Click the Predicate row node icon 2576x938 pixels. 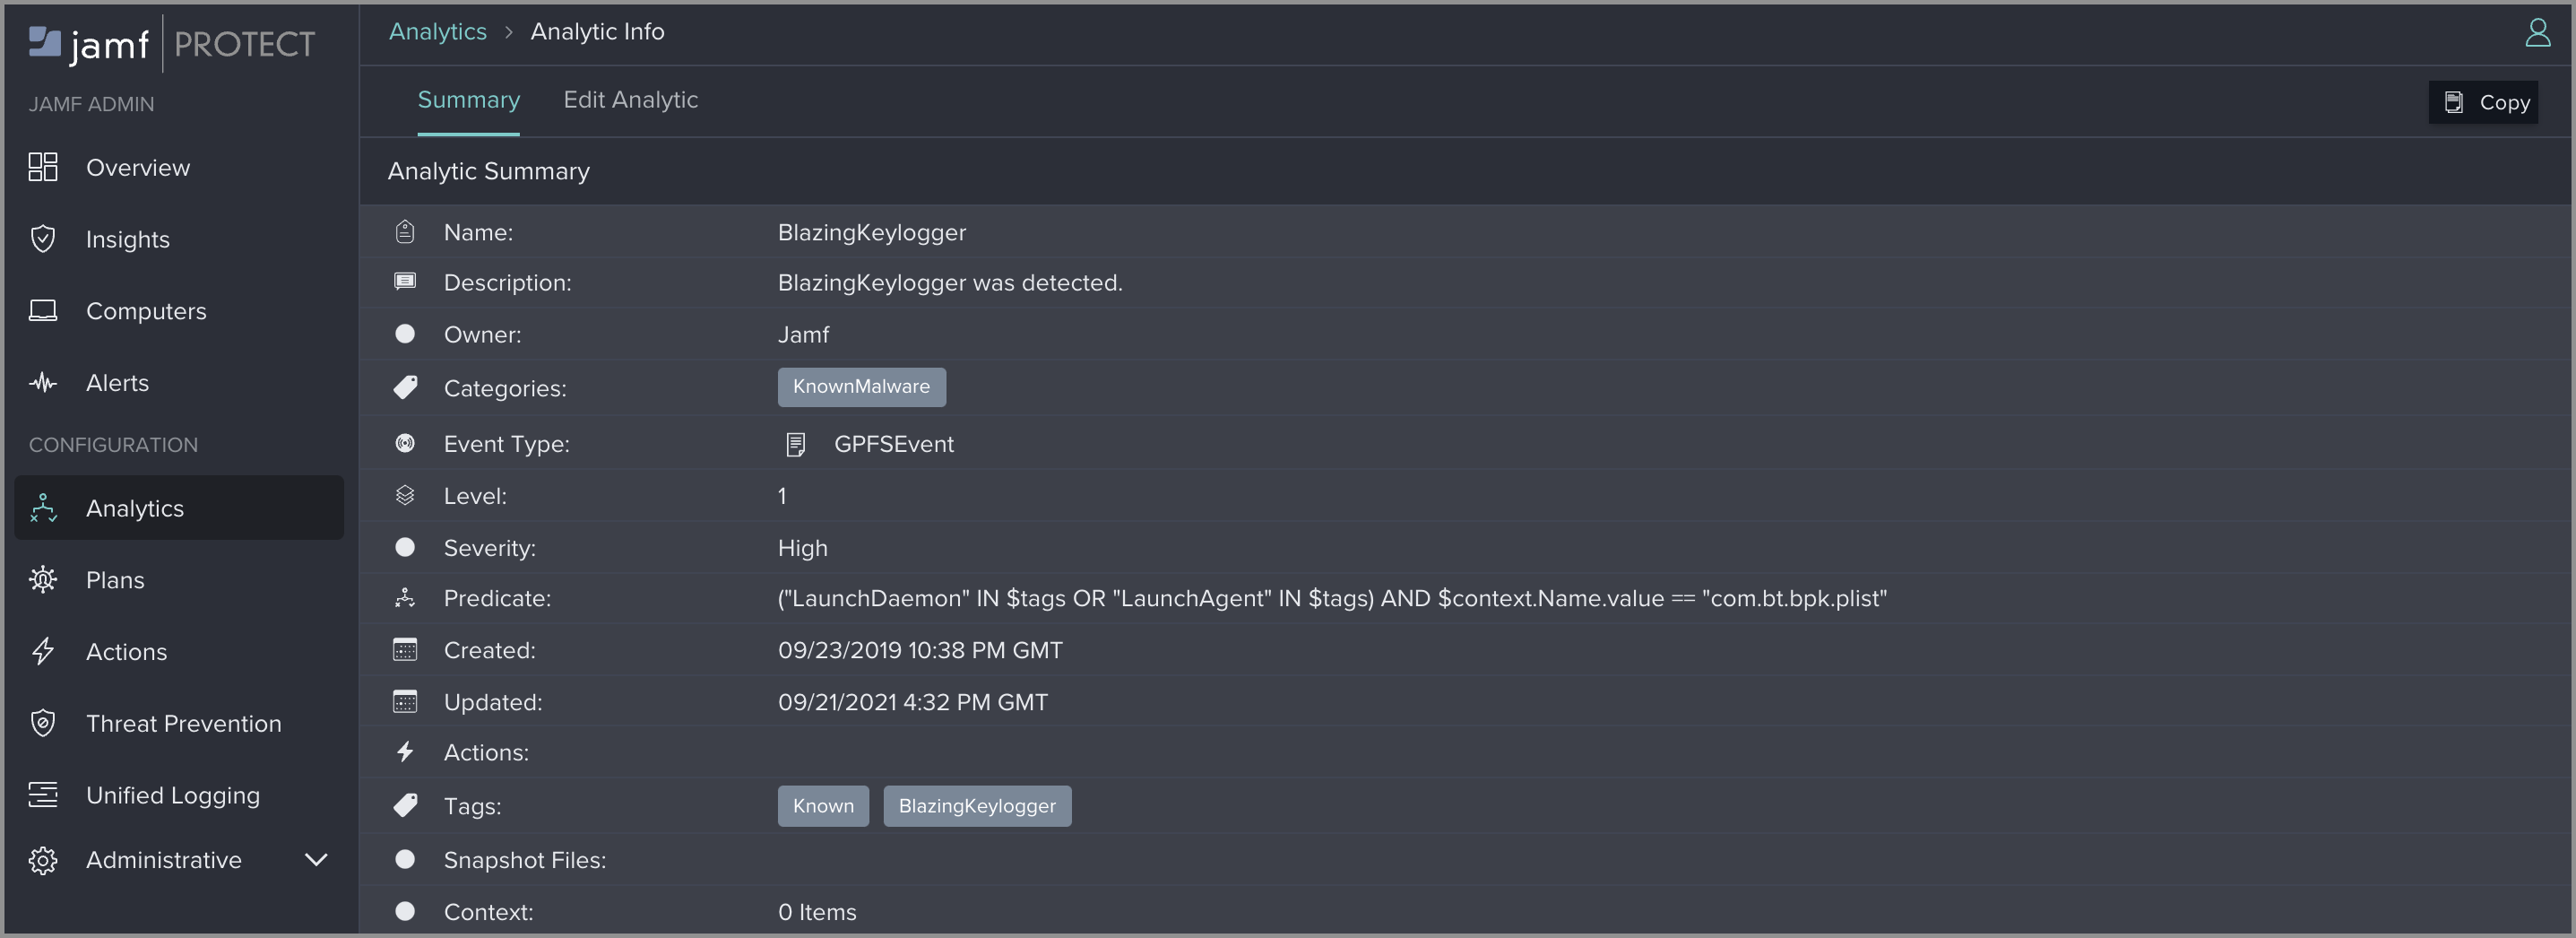pos(405,598)
